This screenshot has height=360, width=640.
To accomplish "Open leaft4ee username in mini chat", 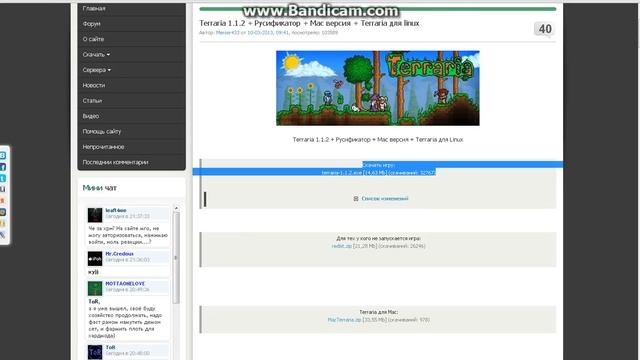I will pos(116,211).
